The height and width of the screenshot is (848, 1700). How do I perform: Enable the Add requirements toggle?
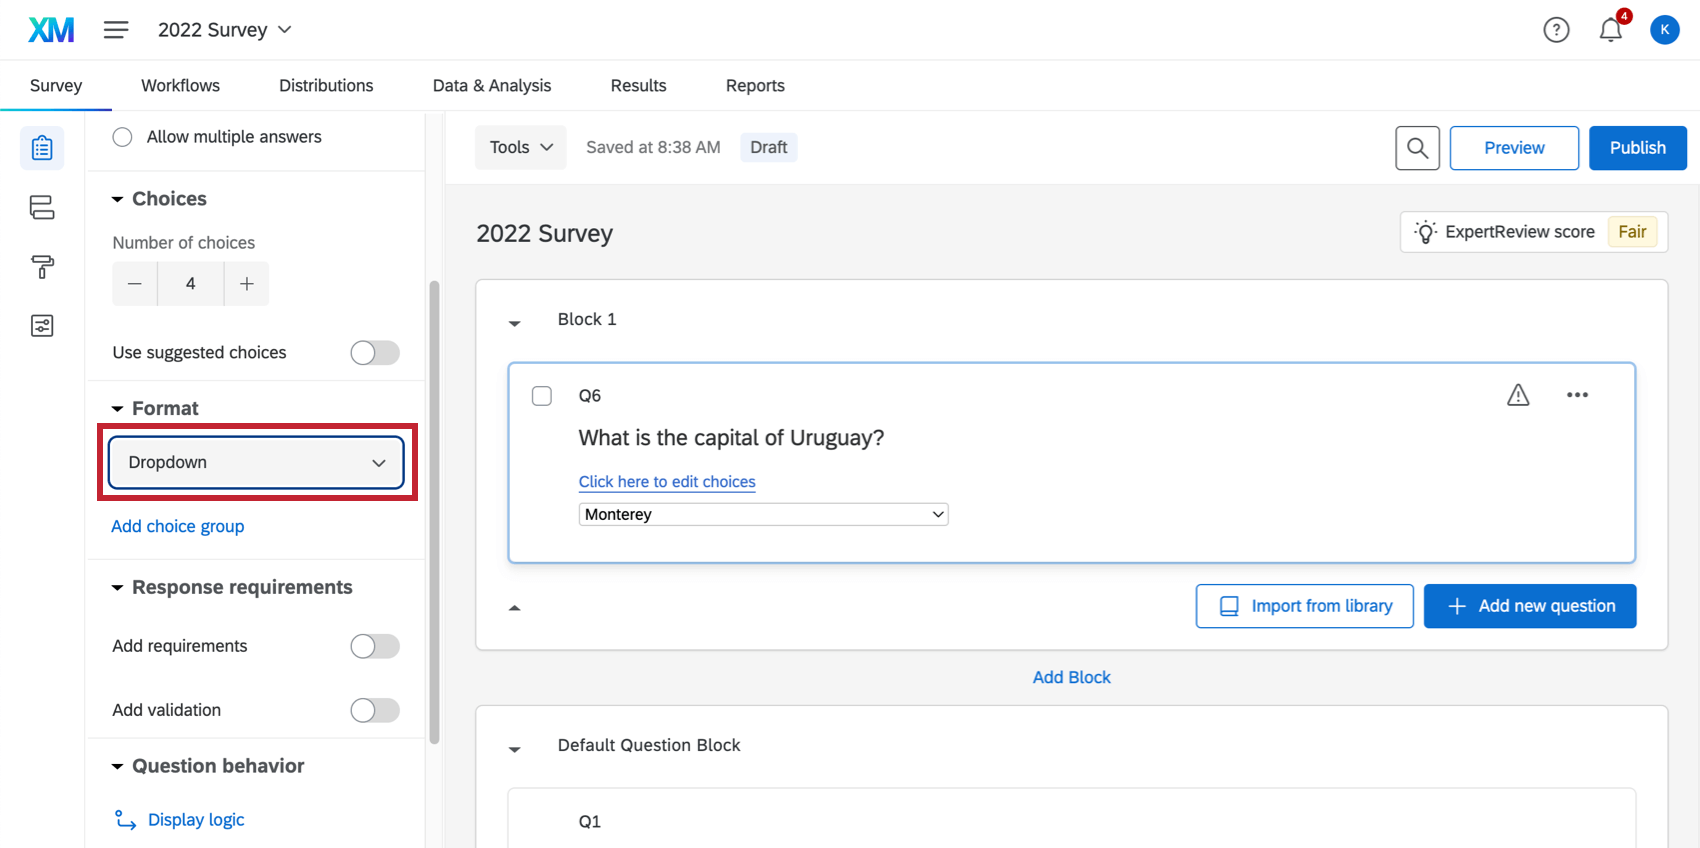click(x=375, y=646)
